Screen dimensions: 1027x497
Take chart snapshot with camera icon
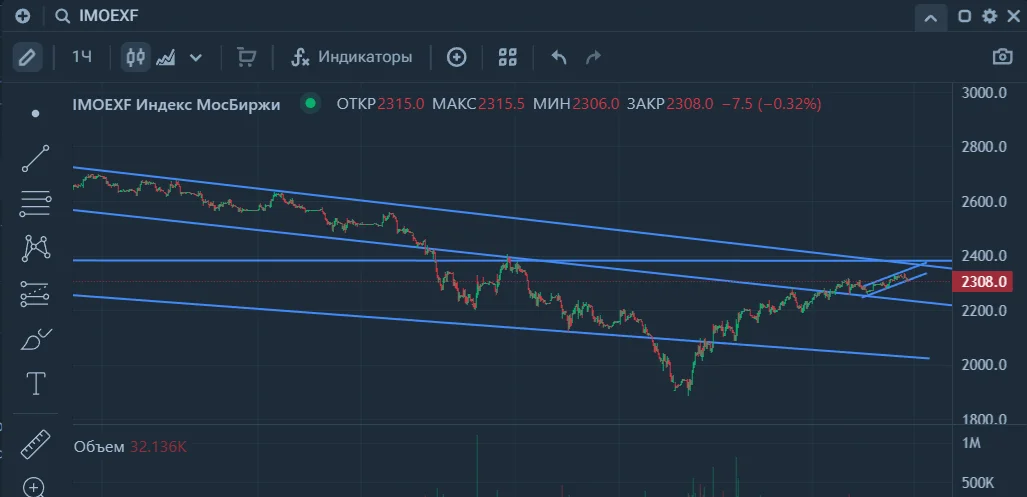pos(1003,57)
